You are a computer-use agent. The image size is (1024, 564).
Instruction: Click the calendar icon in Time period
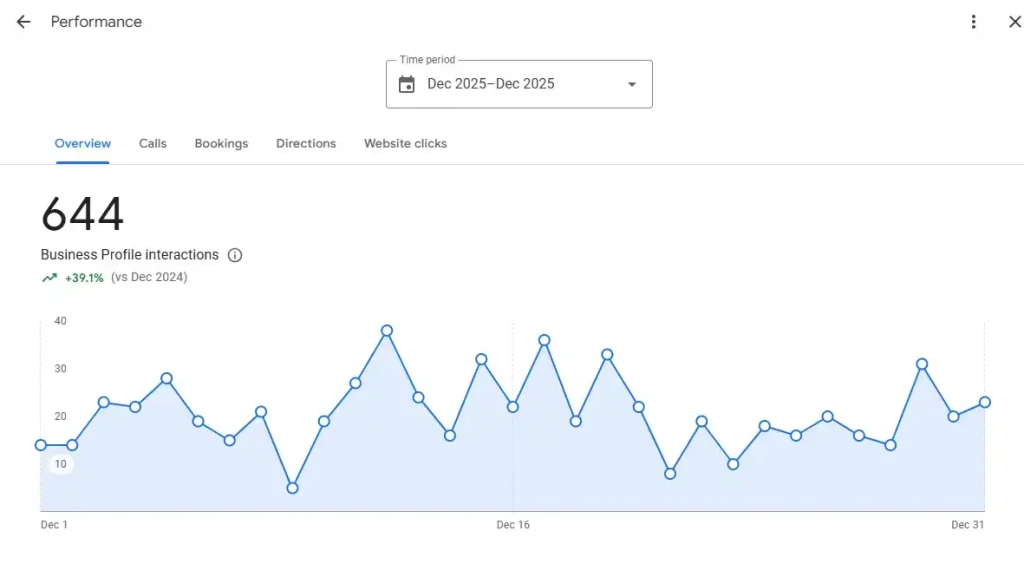click(406, 84)
